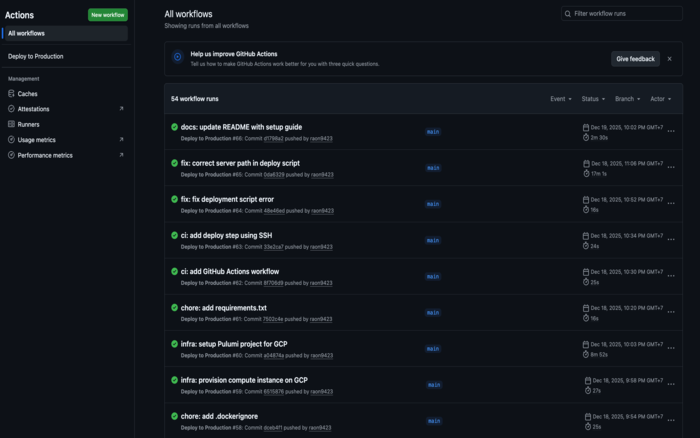Open options menu for .dockerignore run
This screenshot has width=700, height=438.
[x=671, y=421]
